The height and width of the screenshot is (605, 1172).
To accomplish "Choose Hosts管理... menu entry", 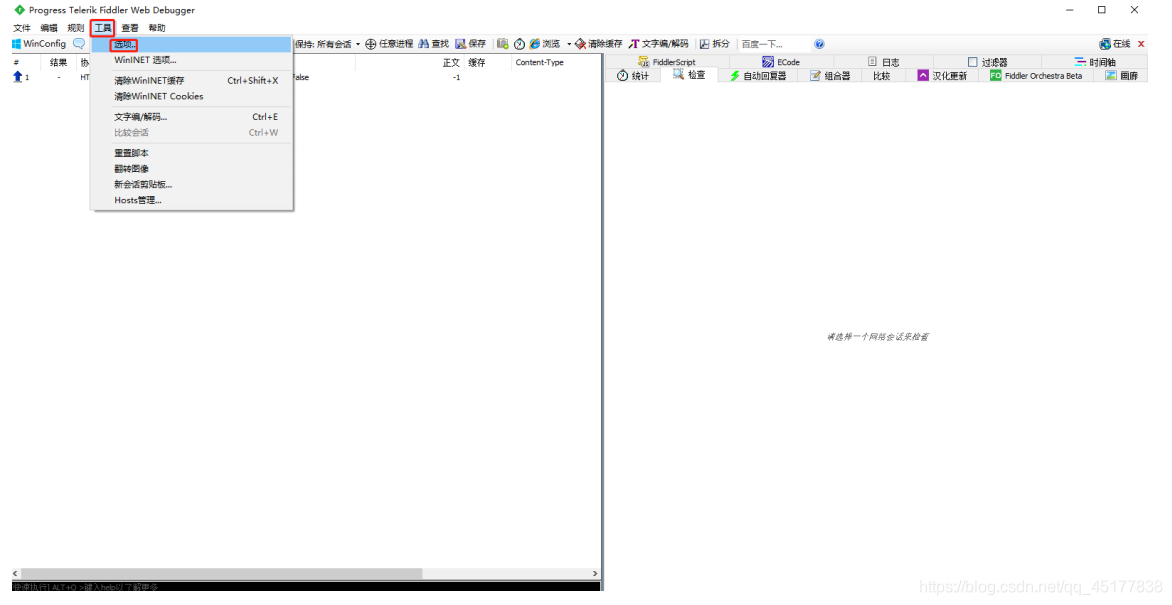I will 191,200.
